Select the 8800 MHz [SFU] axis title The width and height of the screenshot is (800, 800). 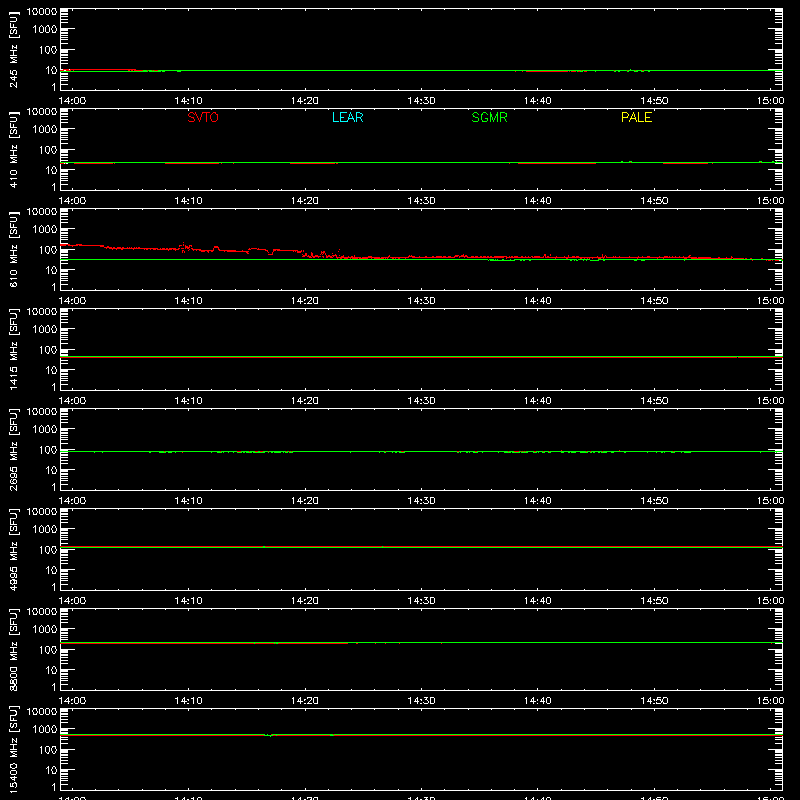click(14, 649)
